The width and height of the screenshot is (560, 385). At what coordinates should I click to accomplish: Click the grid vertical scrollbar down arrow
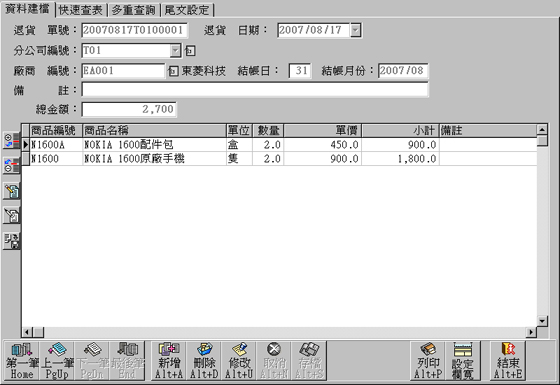pyautogui.click(x=542, y=321)
